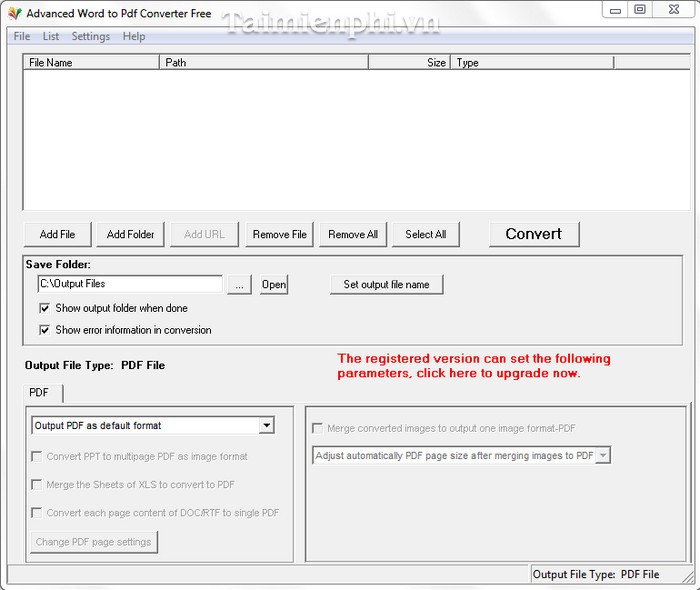Click the Remove File button

pos(279,234)
